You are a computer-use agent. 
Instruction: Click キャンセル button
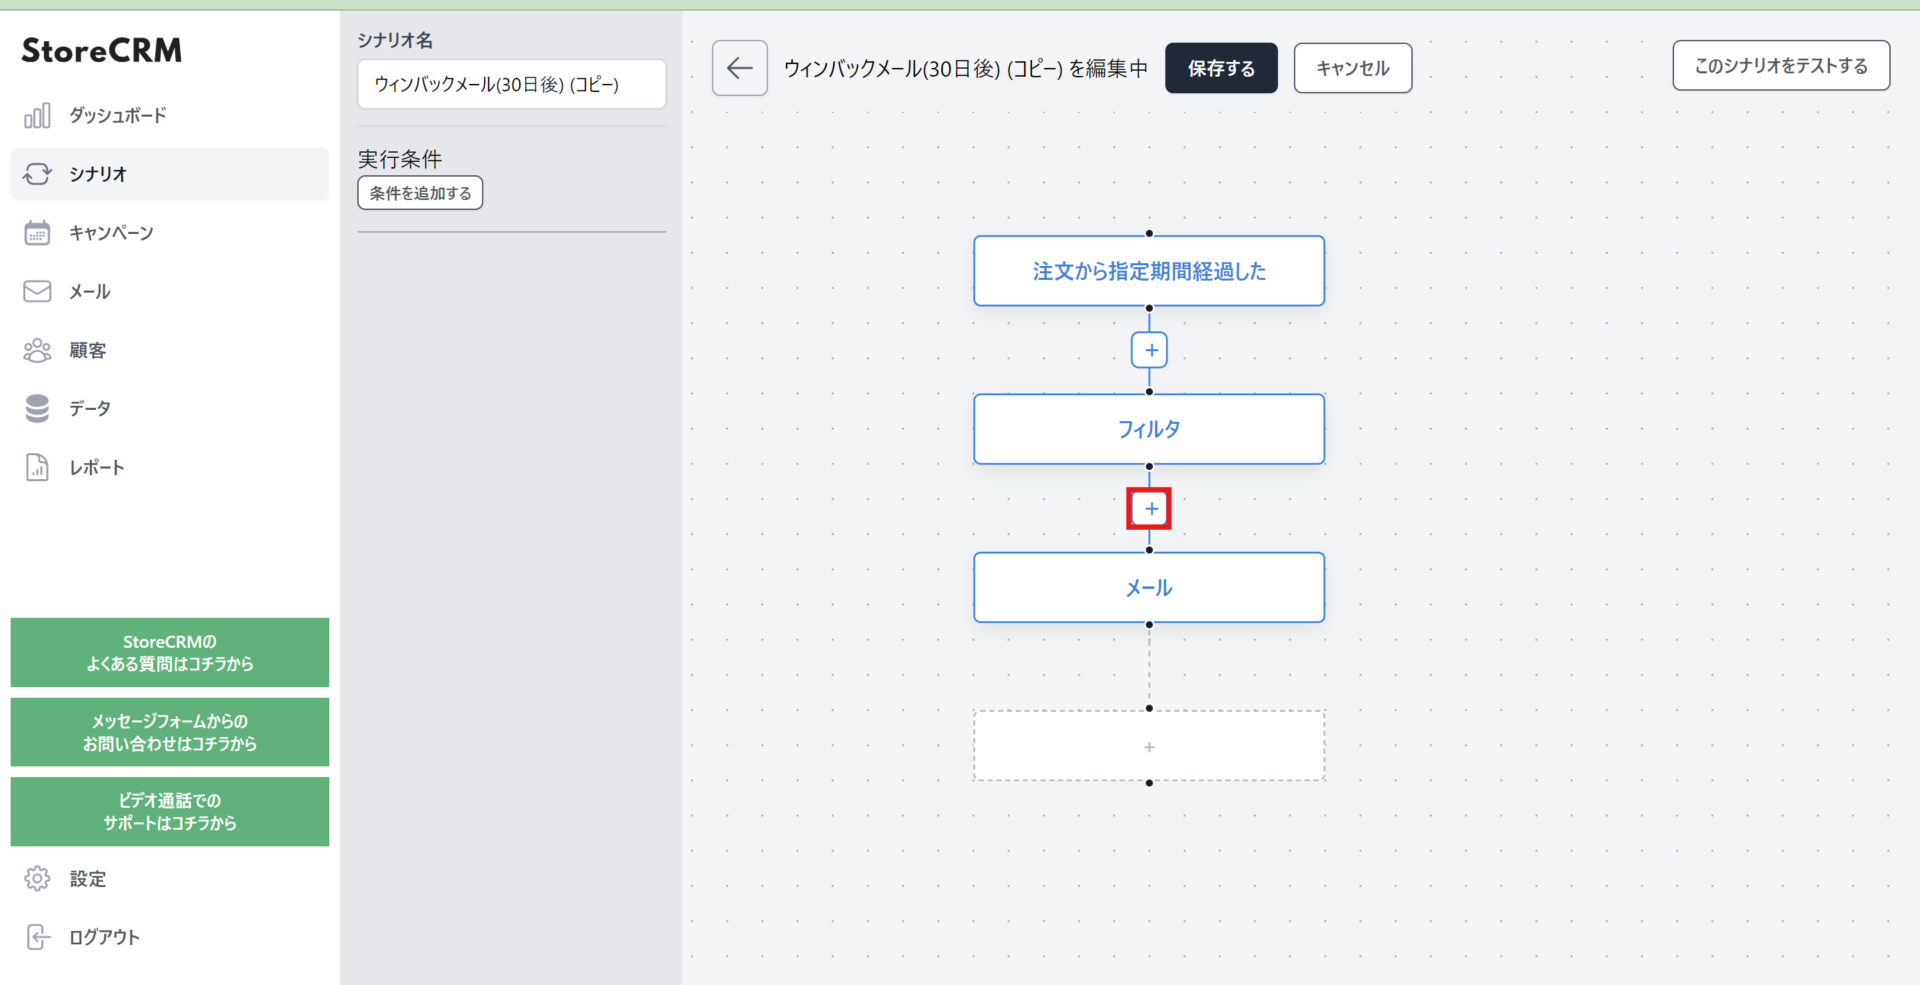click(1353, 68)
